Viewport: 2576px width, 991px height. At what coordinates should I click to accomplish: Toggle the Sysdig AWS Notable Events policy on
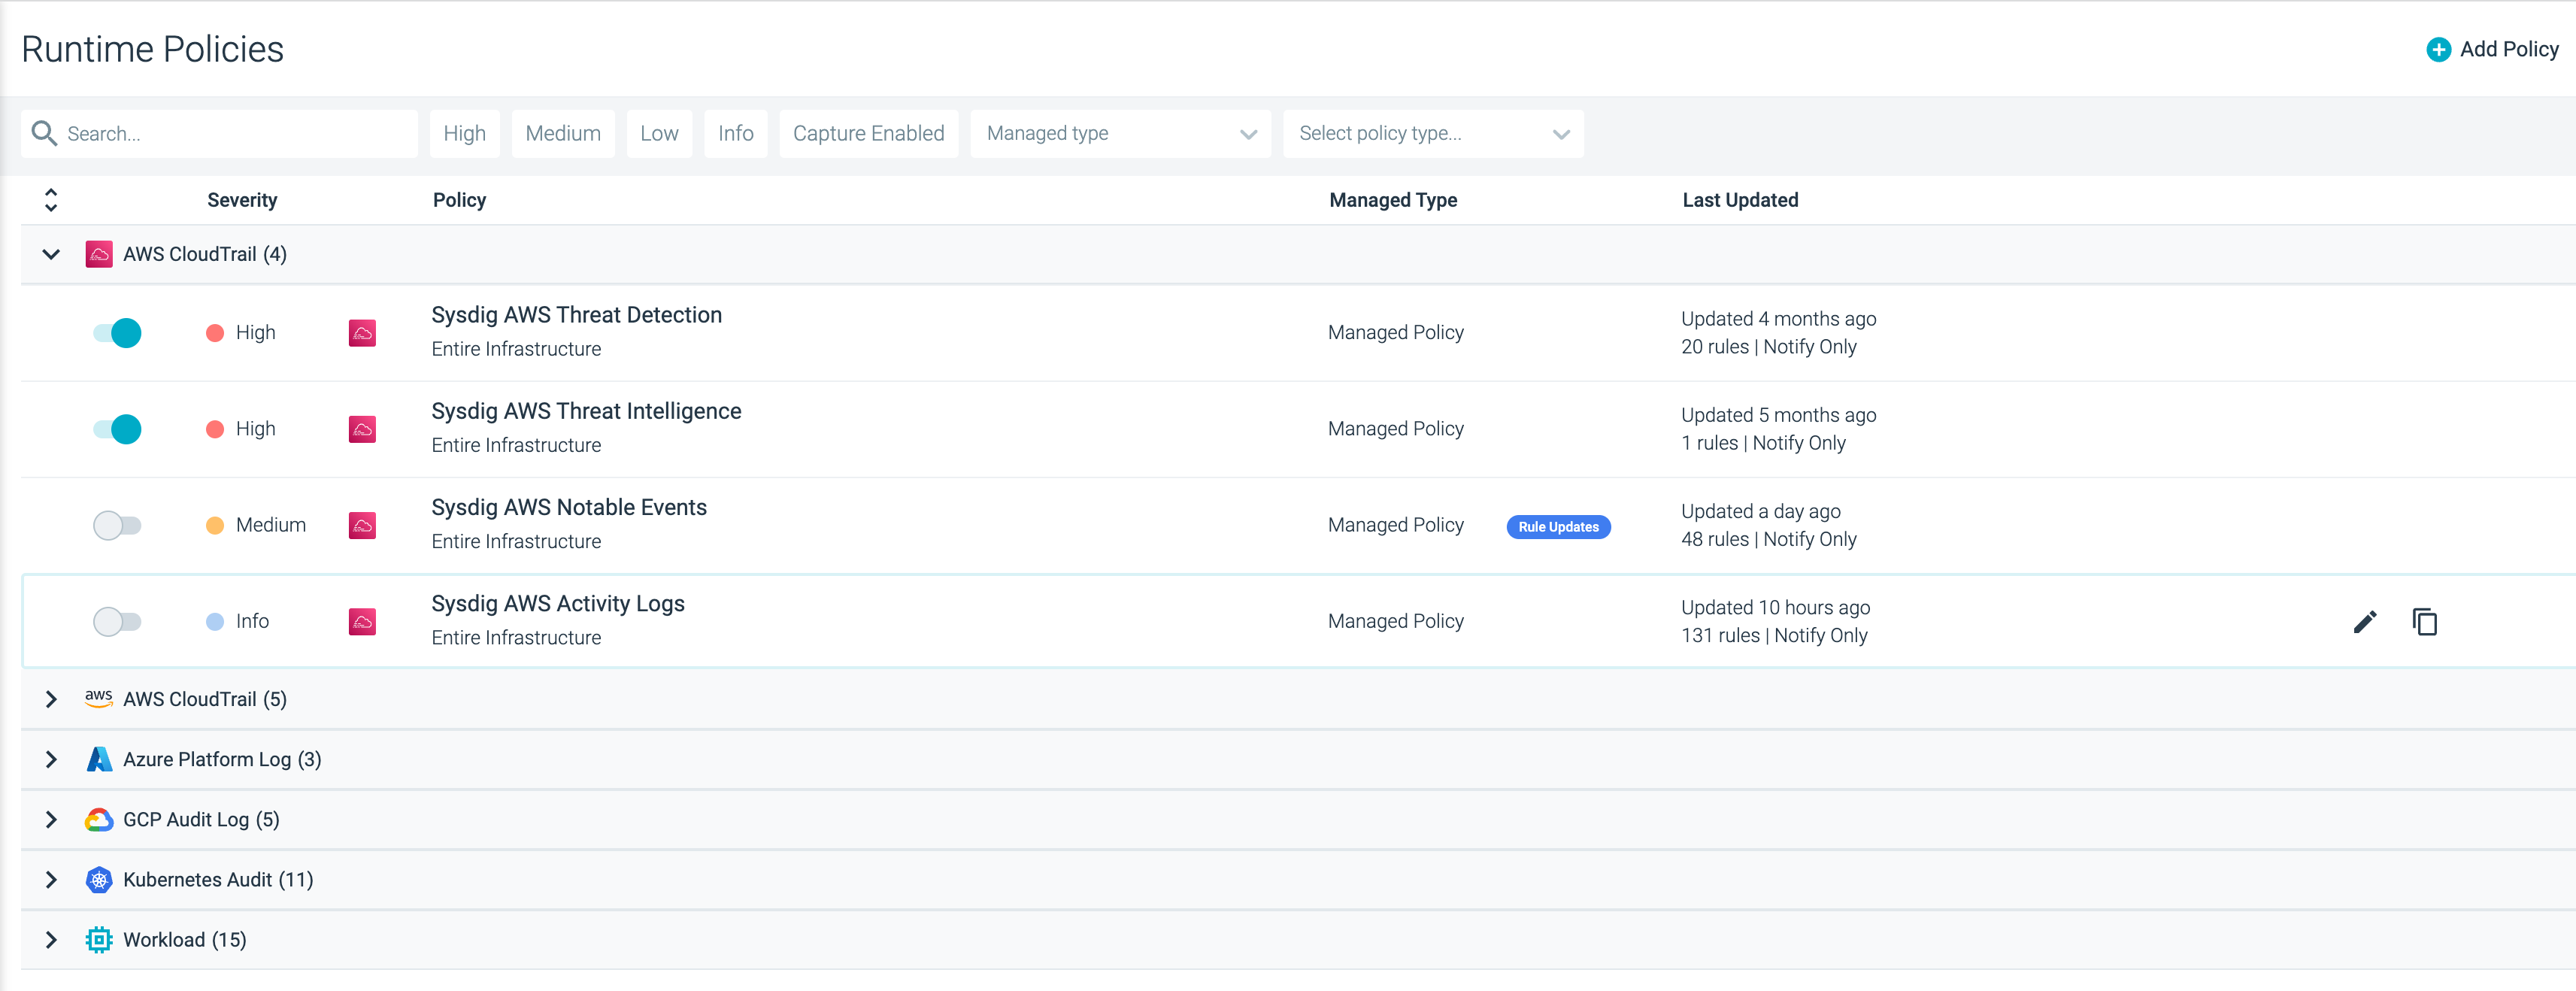[115, 524]
